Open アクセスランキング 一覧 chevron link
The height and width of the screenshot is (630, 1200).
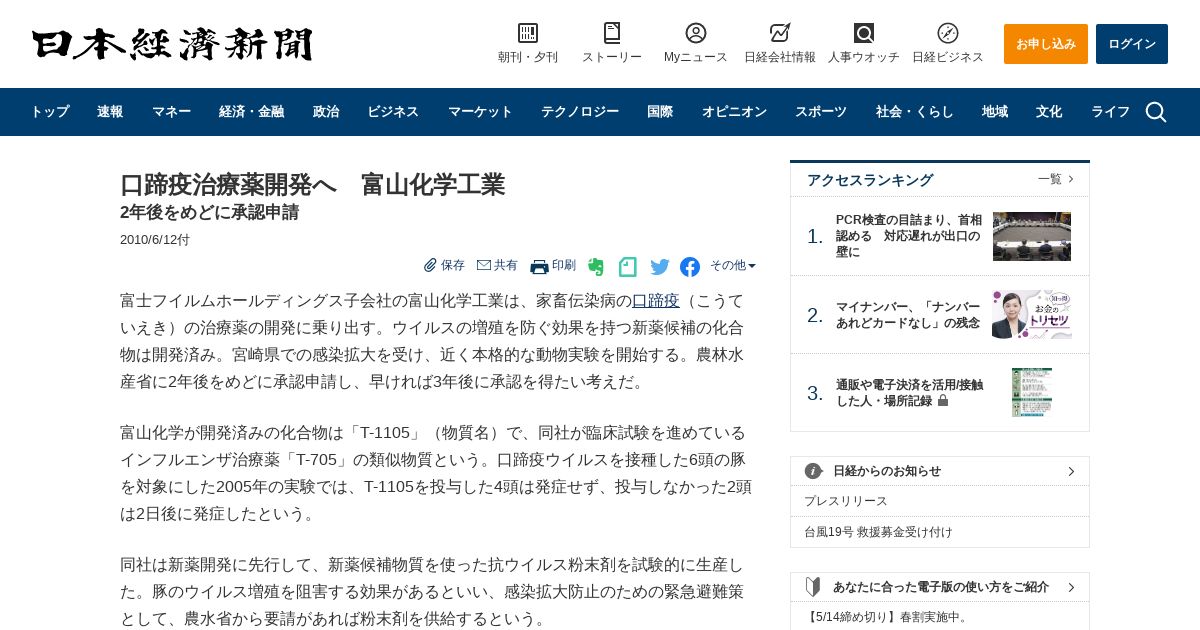(x=1056, y=179)
